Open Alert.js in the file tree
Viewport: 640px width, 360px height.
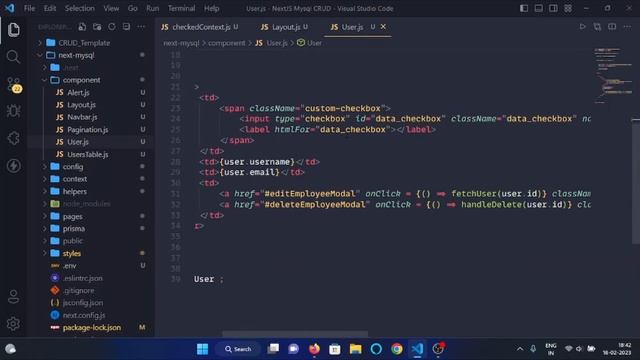78,93
